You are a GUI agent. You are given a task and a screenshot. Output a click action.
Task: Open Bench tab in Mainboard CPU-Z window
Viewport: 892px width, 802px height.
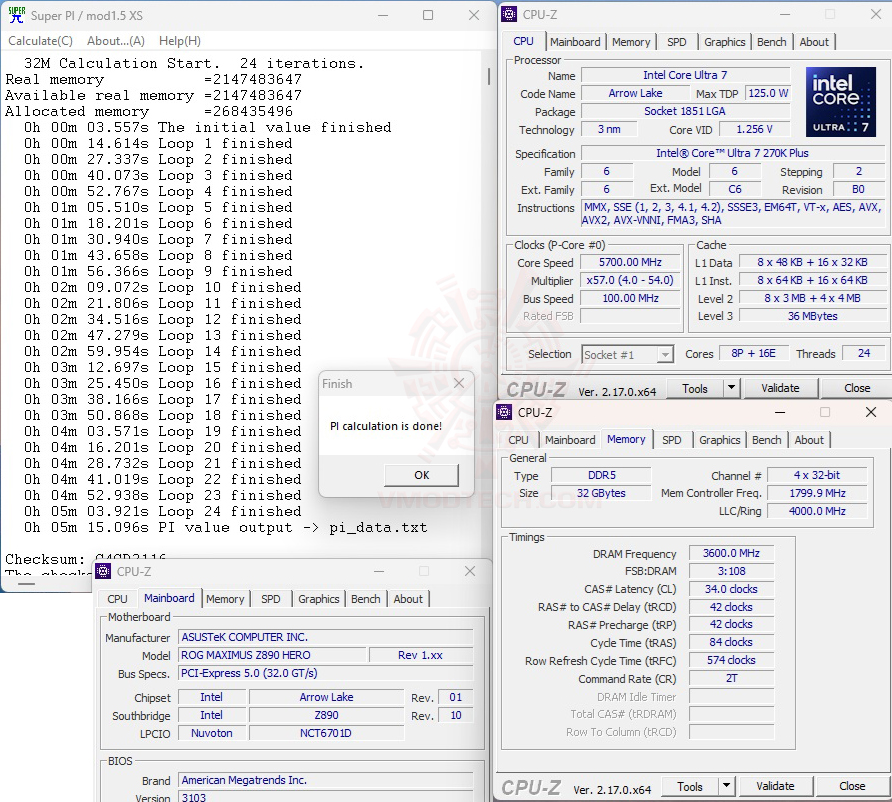(365, 599)
